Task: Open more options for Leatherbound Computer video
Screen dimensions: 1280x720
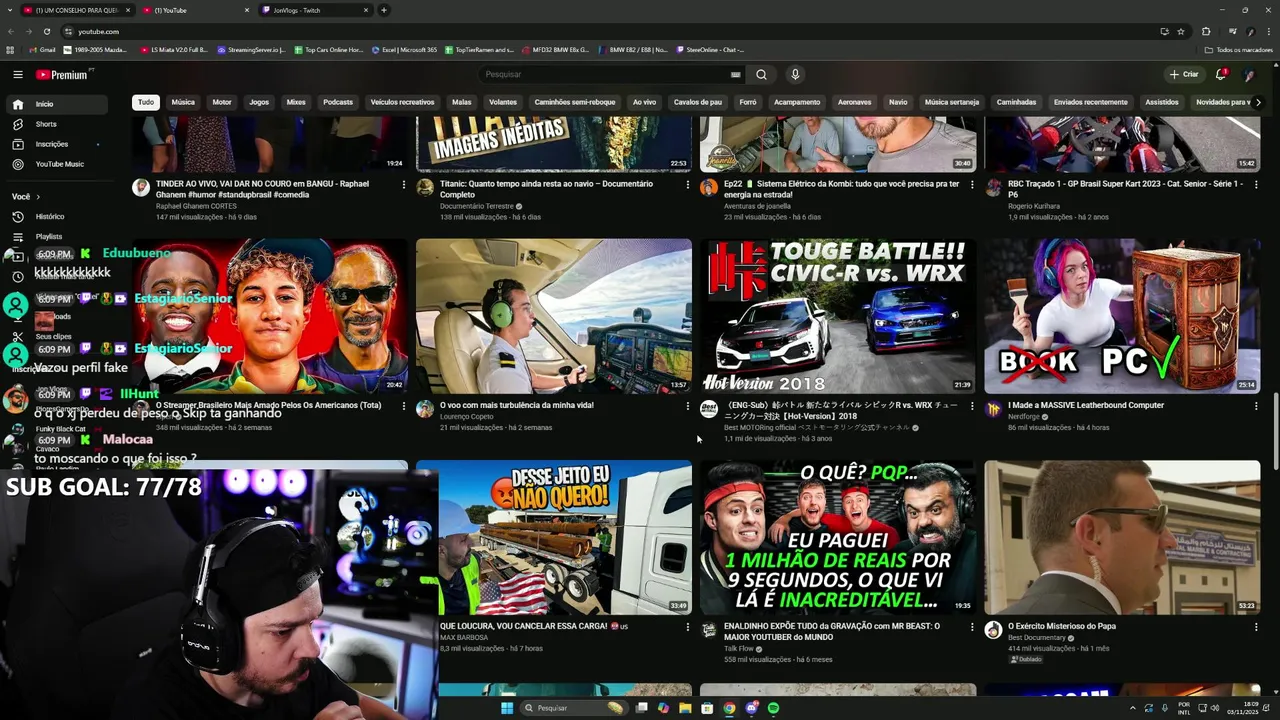Action: [x=1256, y=406]
